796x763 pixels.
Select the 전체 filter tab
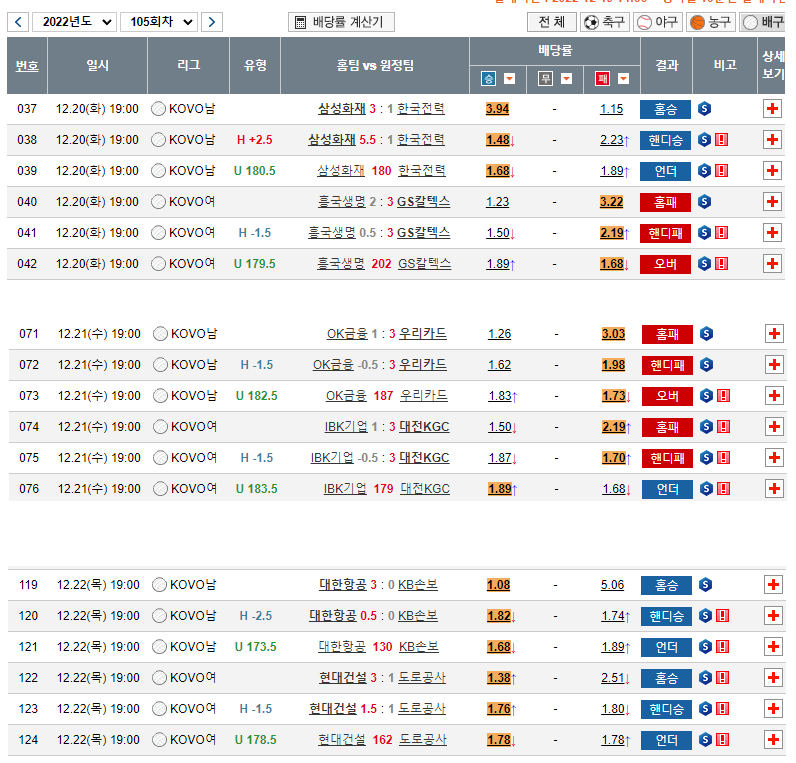tap(551, 22)
